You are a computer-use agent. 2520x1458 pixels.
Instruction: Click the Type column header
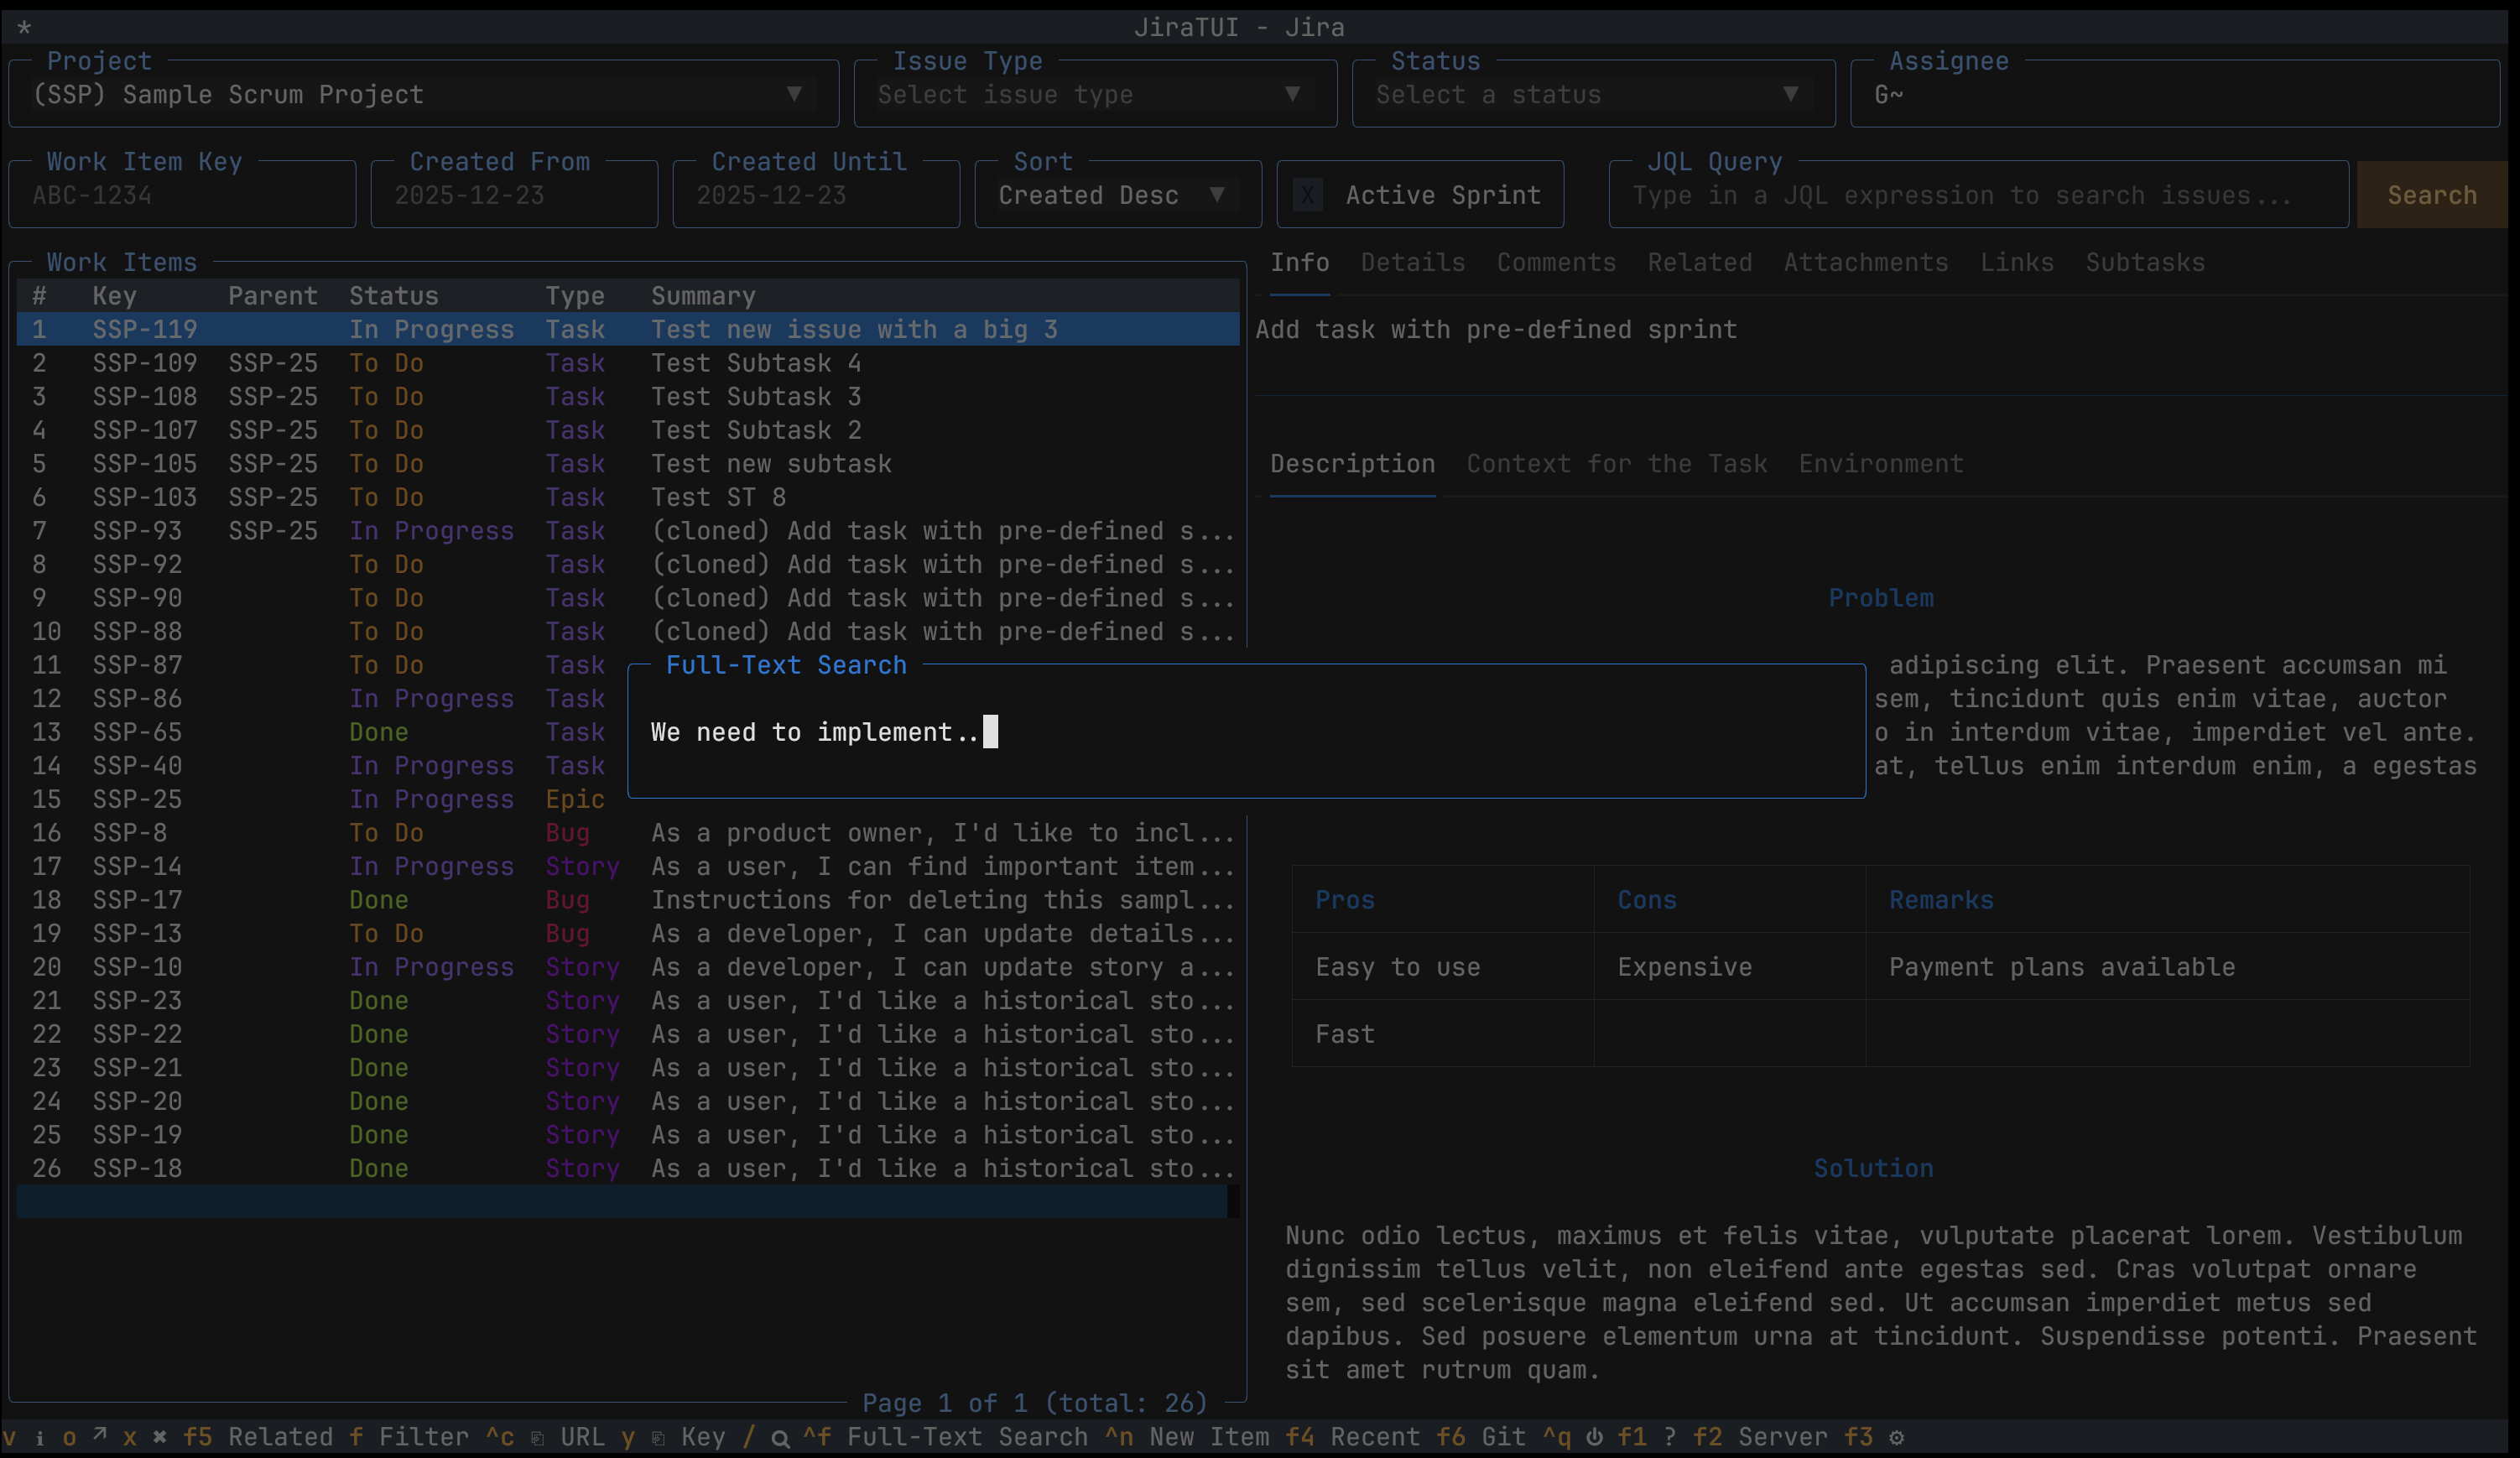(x=575, y=296)
